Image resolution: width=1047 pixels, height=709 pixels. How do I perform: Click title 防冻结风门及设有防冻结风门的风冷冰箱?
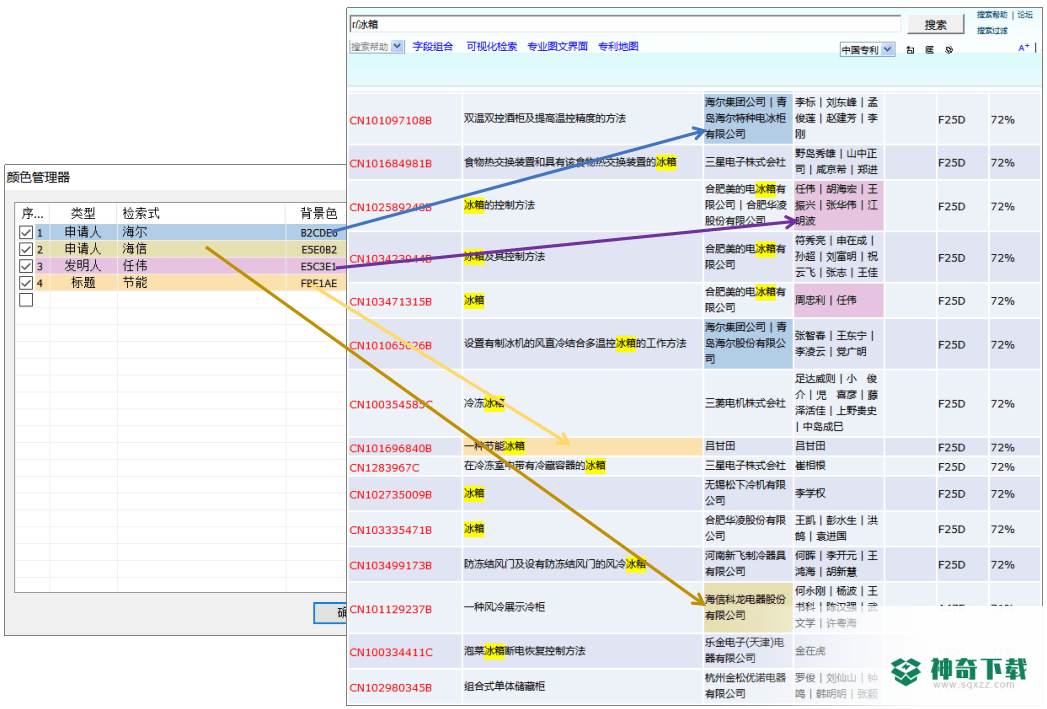coord(555,564)
